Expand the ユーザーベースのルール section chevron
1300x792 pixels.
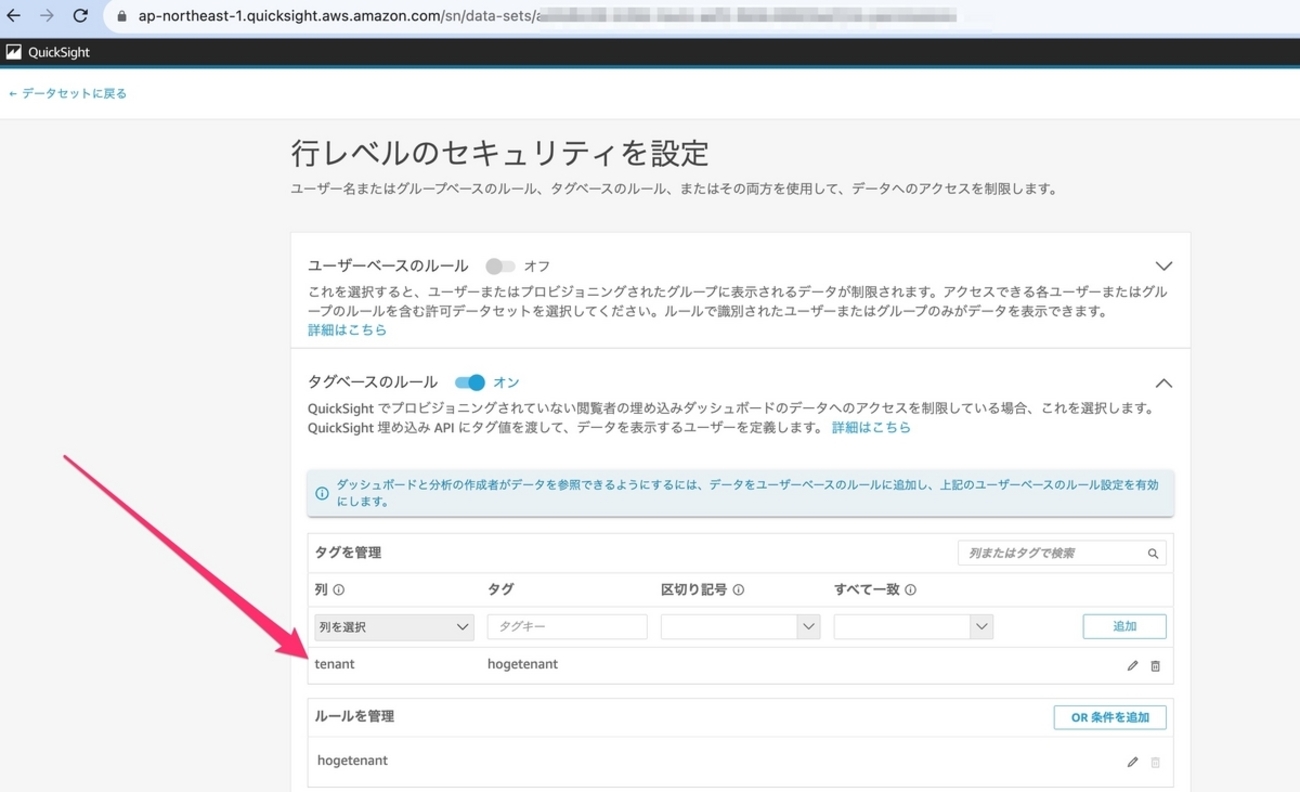point(1163,266)
